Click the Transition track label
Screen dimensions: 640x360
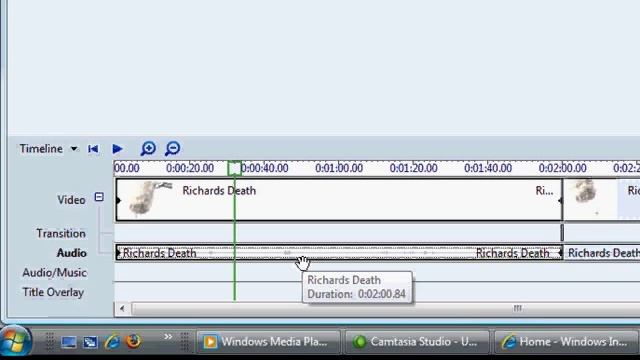[61, 233]
